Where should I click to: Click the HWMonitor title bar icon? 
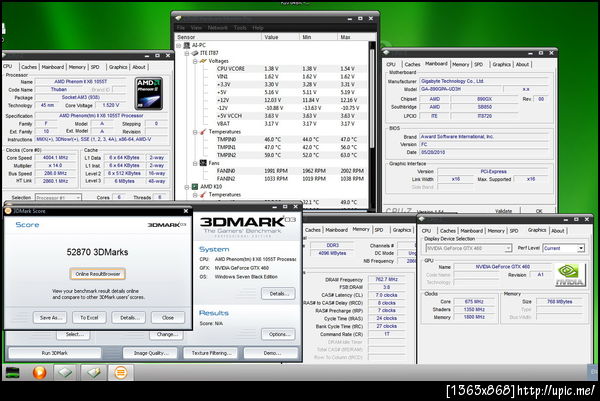178,18
